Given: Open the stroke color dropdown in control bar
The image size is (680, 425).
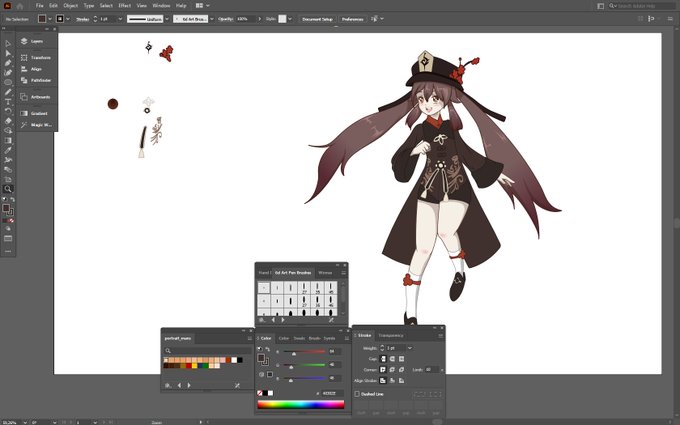Looking at the screenshot, I should pyautogui.click(x=68, y=19).
